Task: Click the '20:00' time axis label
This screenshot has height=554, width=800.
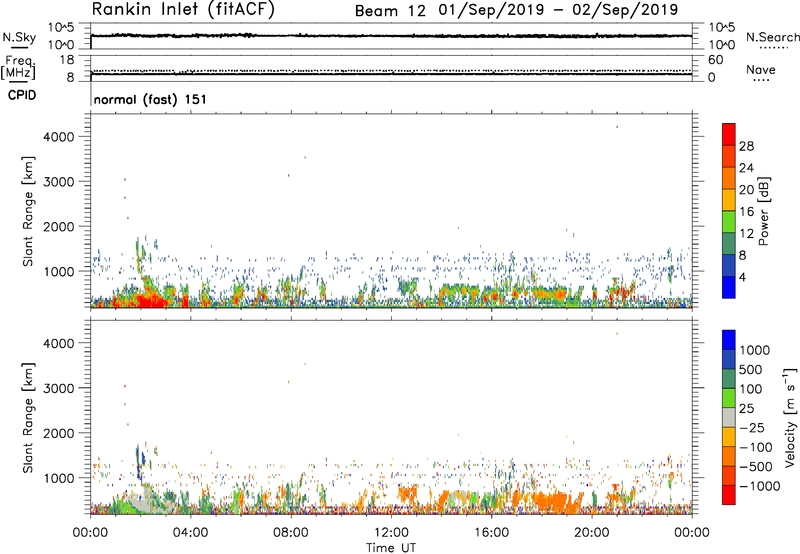Action: (x=592, y=533)
